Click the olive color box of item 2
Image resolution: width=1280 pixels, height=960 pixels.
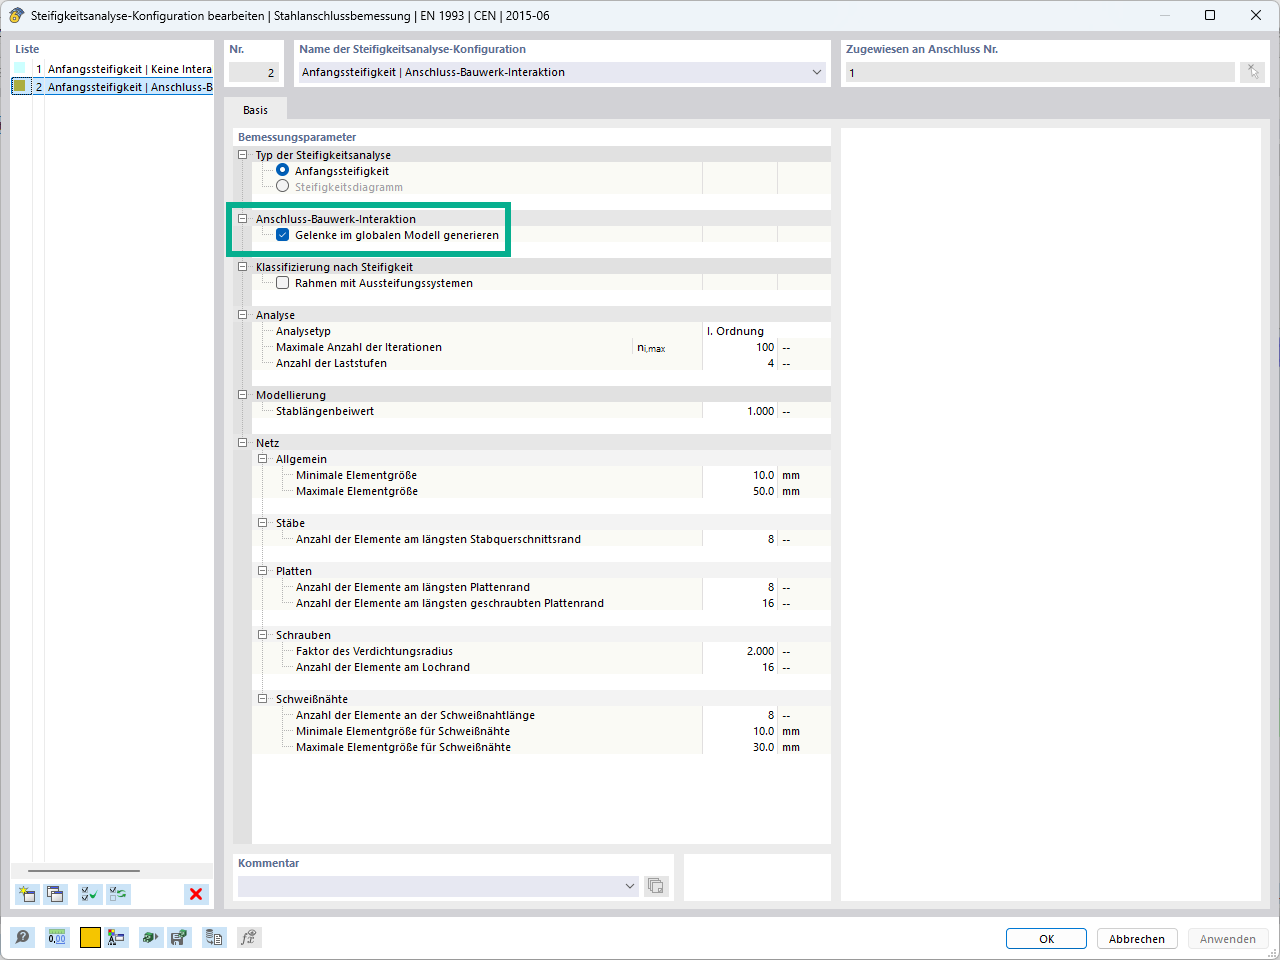coord(19,86)
